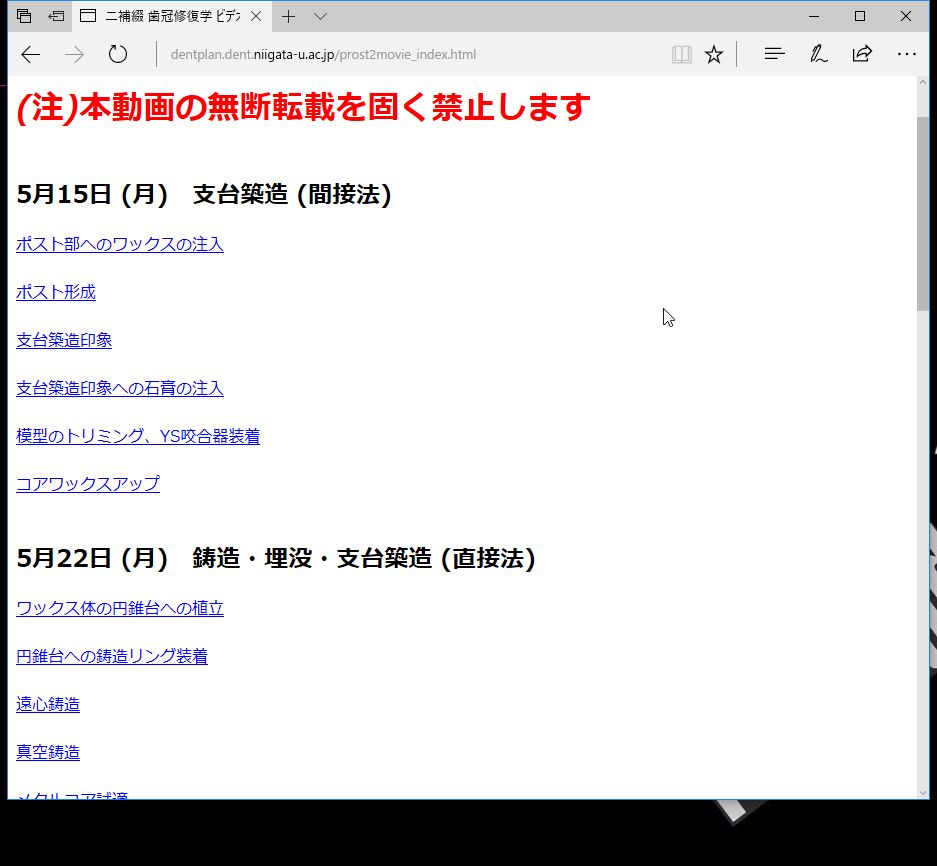937x866 pixels.
Task: Click the vertical scrollbar down arrow
Action: pos(922,792)
